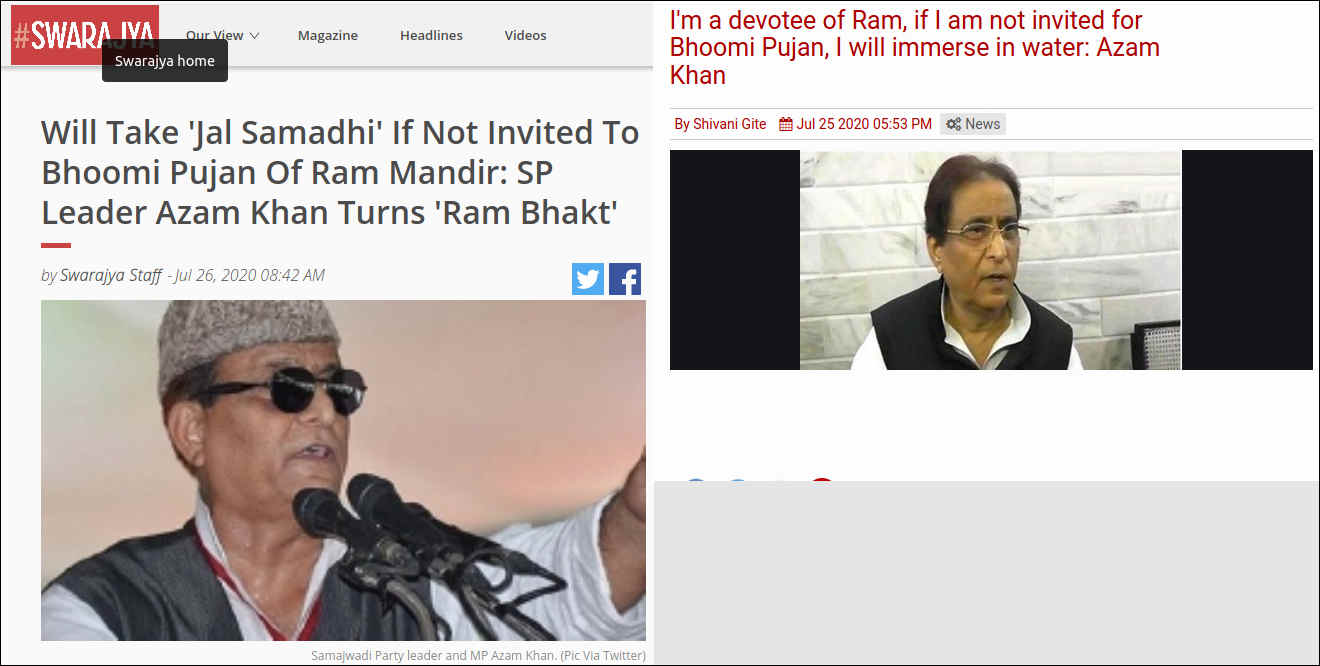
Task: Share article on Twitter
Action: point(588,279)
